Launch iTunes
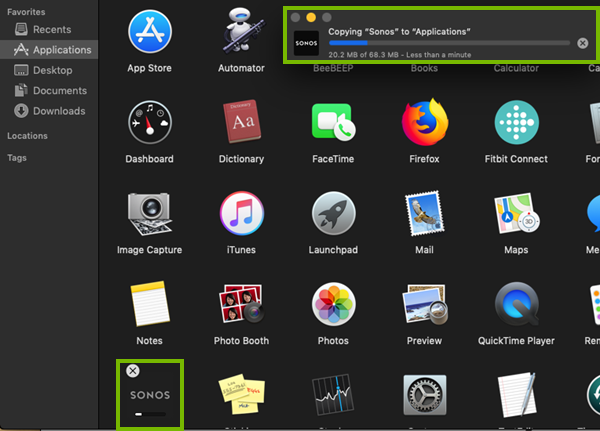 point(241,213)
